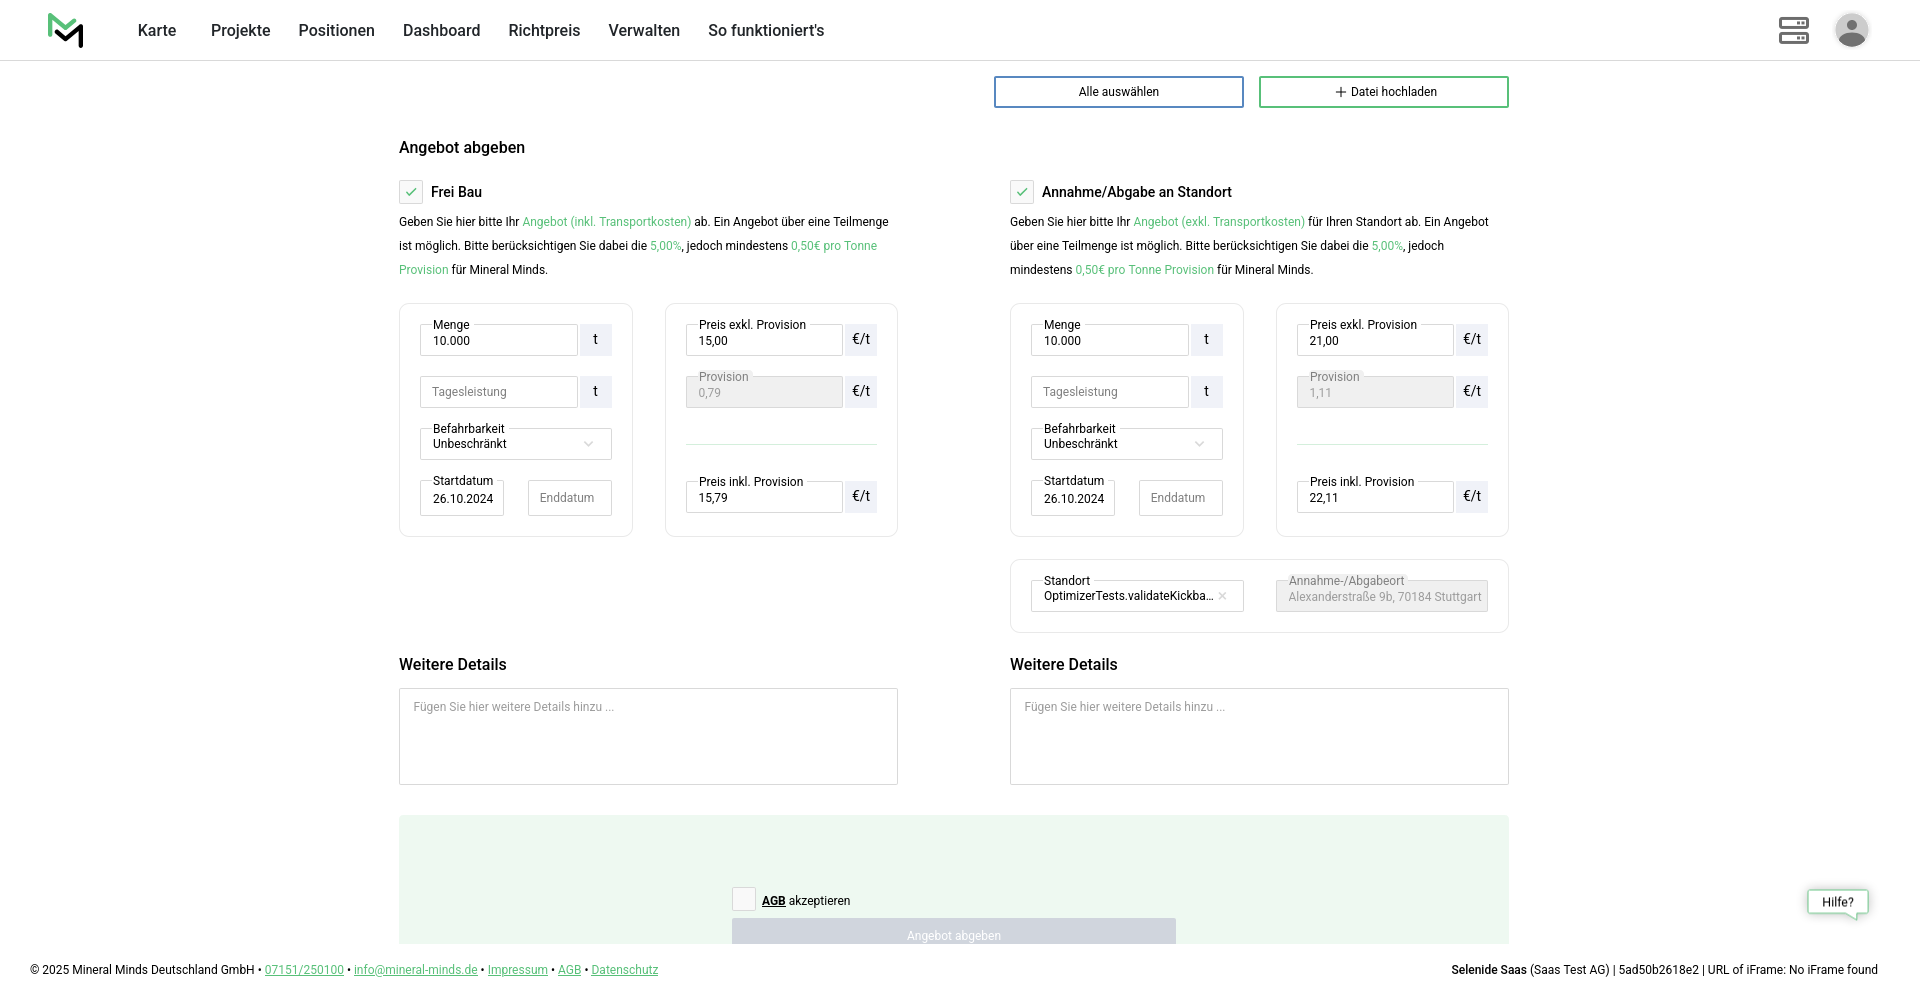Open the Richtpreis menu item

pos(544,31)
